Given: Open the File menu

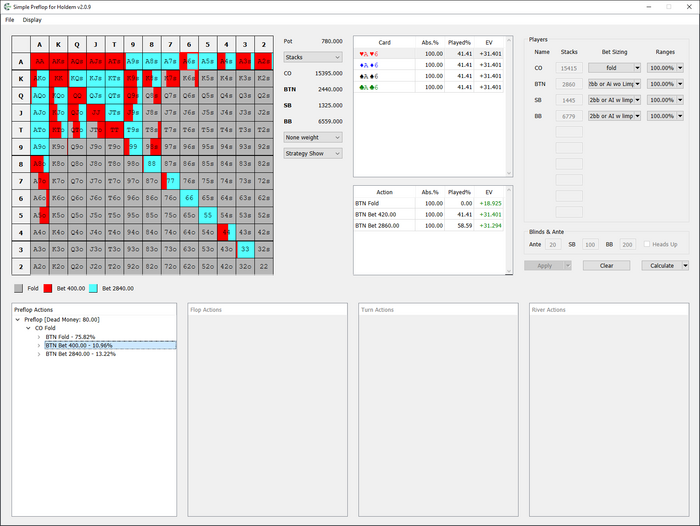Looking at the screenshot, I should coord(10,20).
